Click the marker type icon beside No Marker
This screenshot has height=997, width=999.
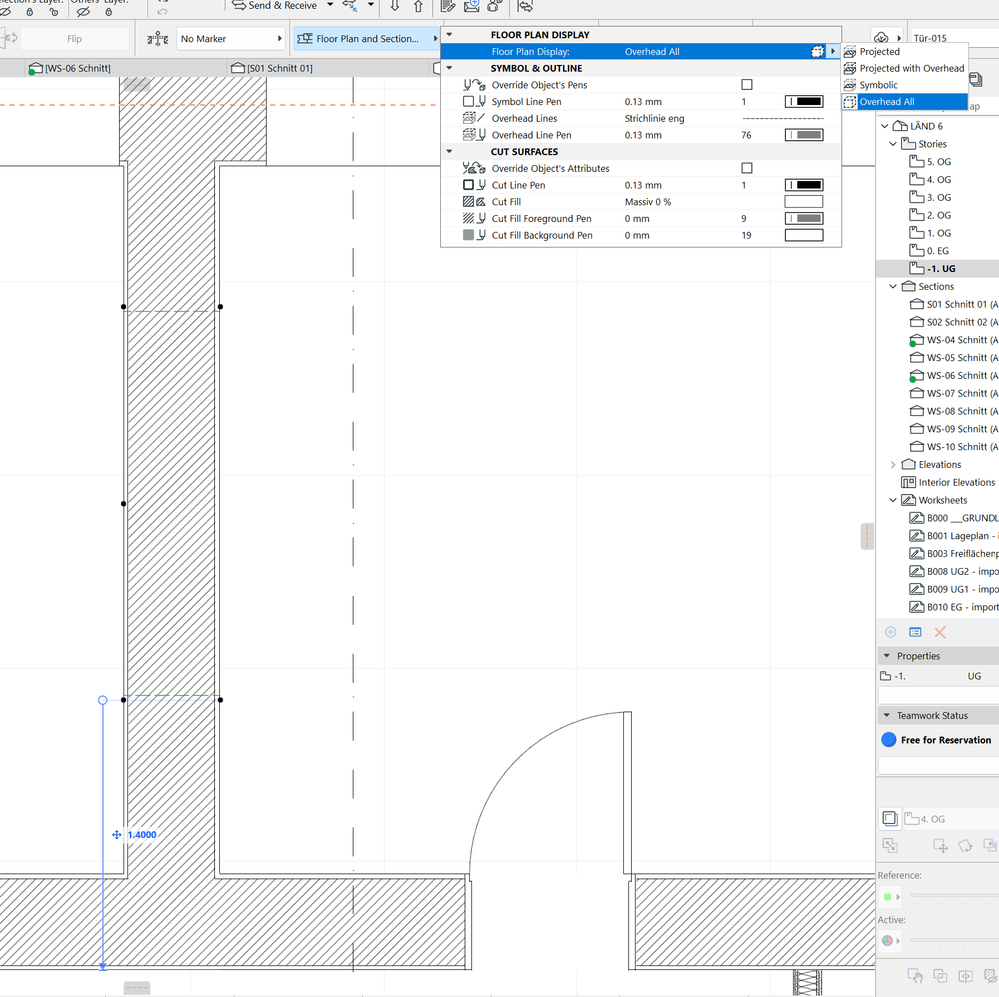click(157, 39)
